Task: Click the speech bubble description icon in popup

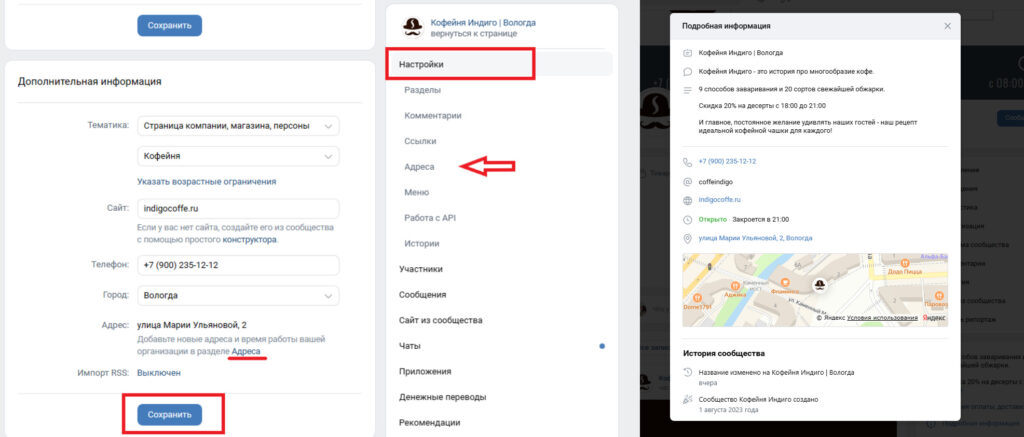Action: (687, 71)
